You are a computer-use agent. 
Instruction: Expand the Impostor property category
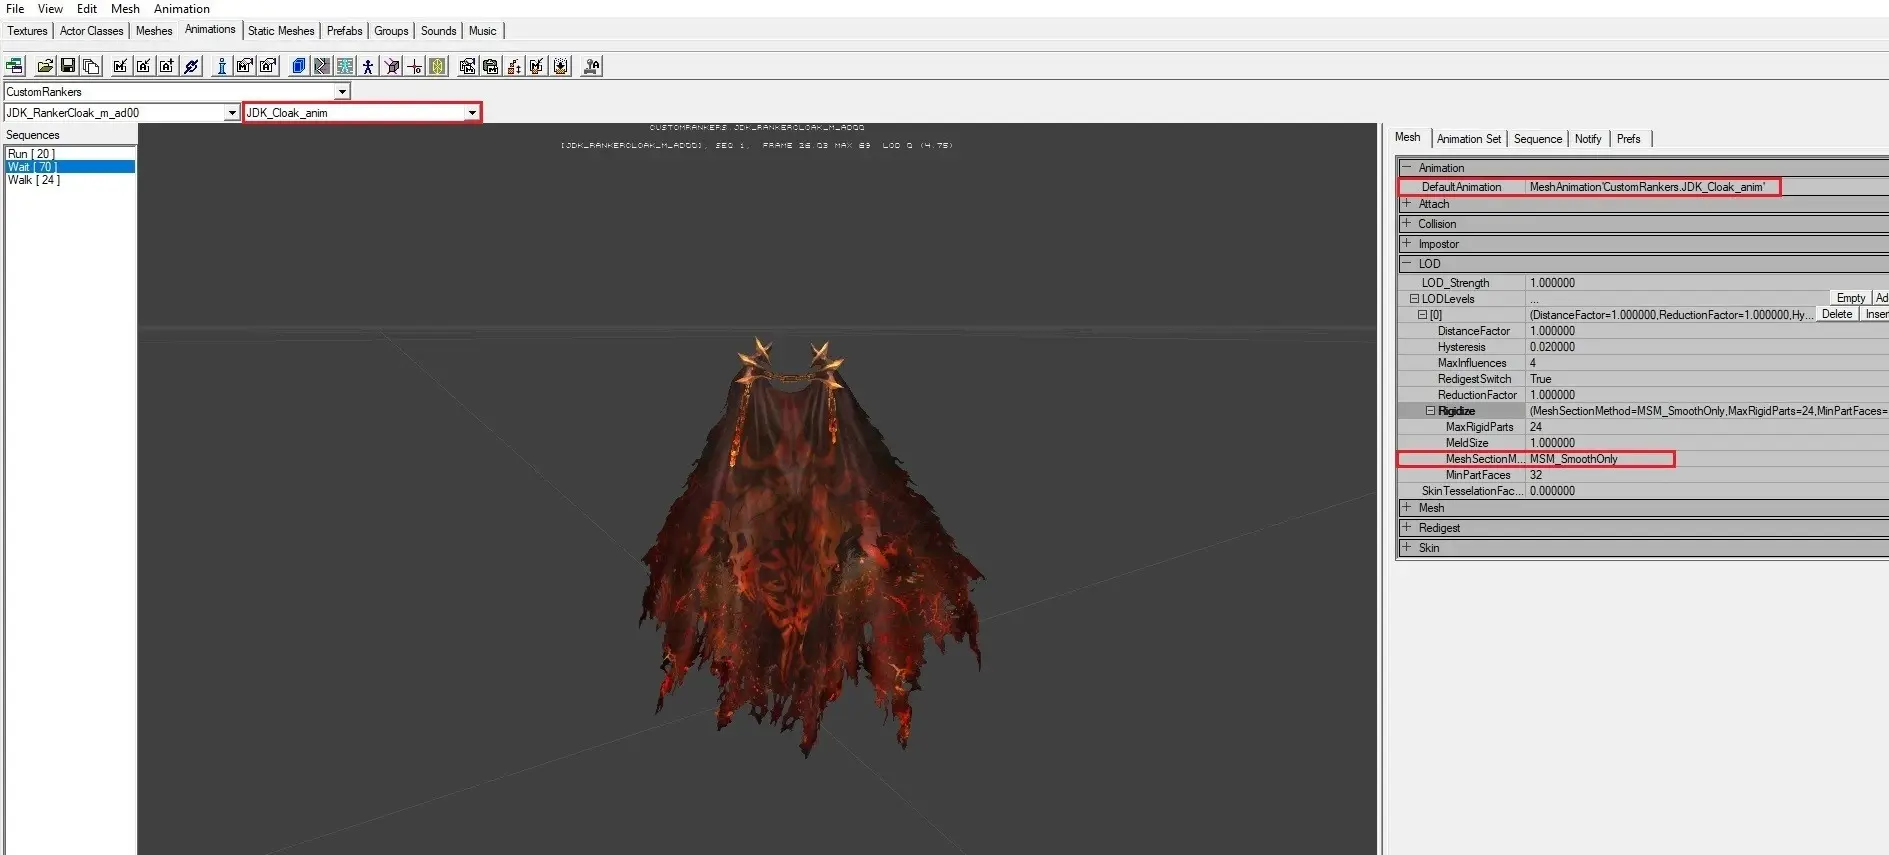tap(1407, 243)
